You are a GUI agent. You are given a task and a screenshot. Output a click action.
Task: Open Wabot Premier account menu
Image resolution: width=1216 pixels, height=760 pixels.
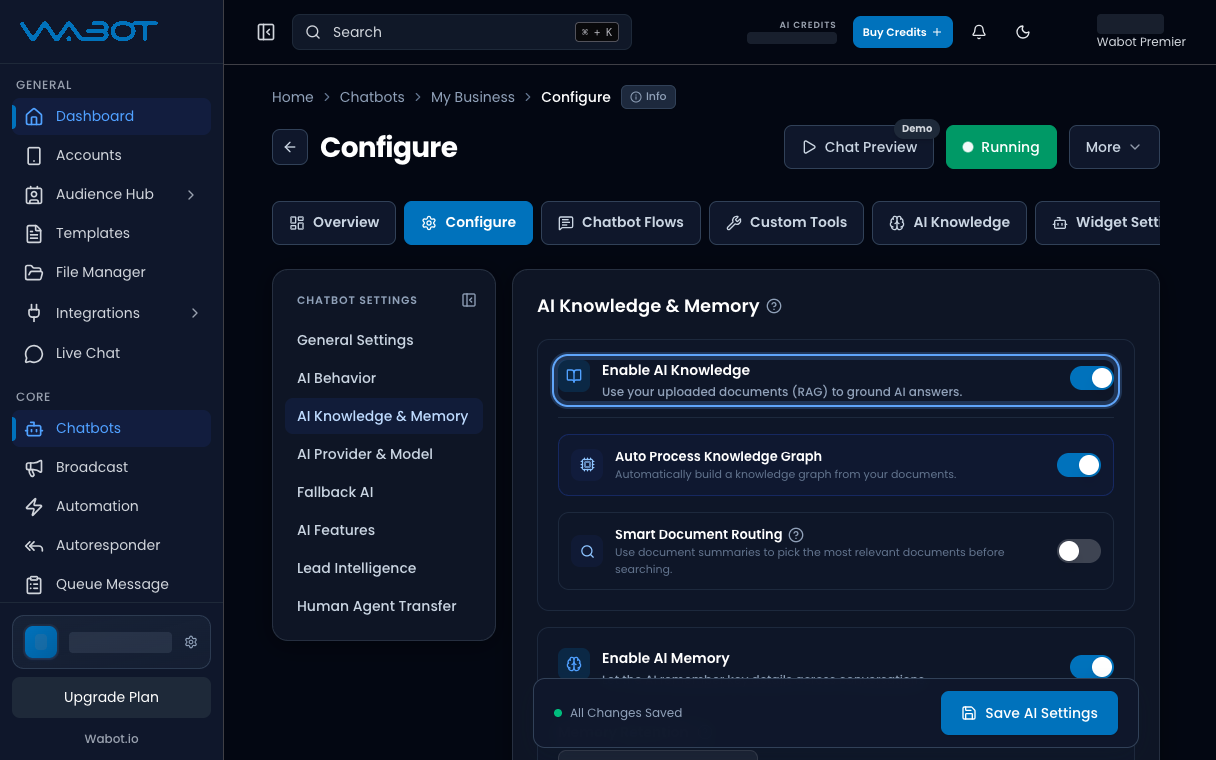tap(1141, 32)
